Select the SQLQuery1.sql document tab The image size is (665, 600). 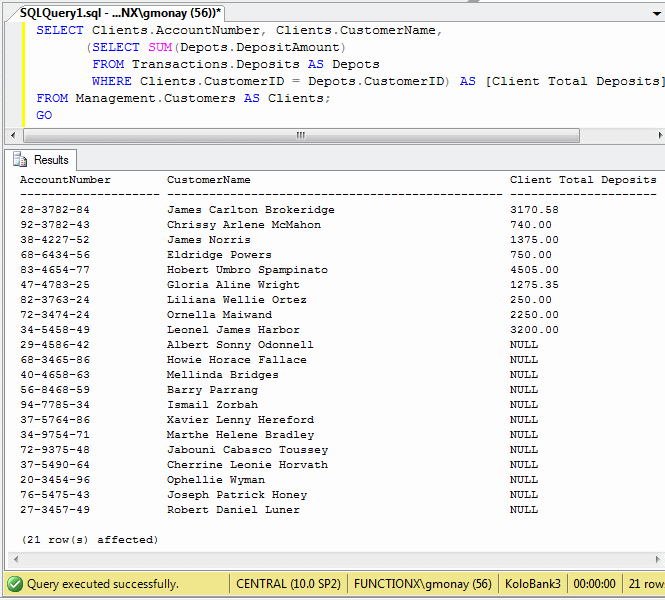(x=120, y=13)
